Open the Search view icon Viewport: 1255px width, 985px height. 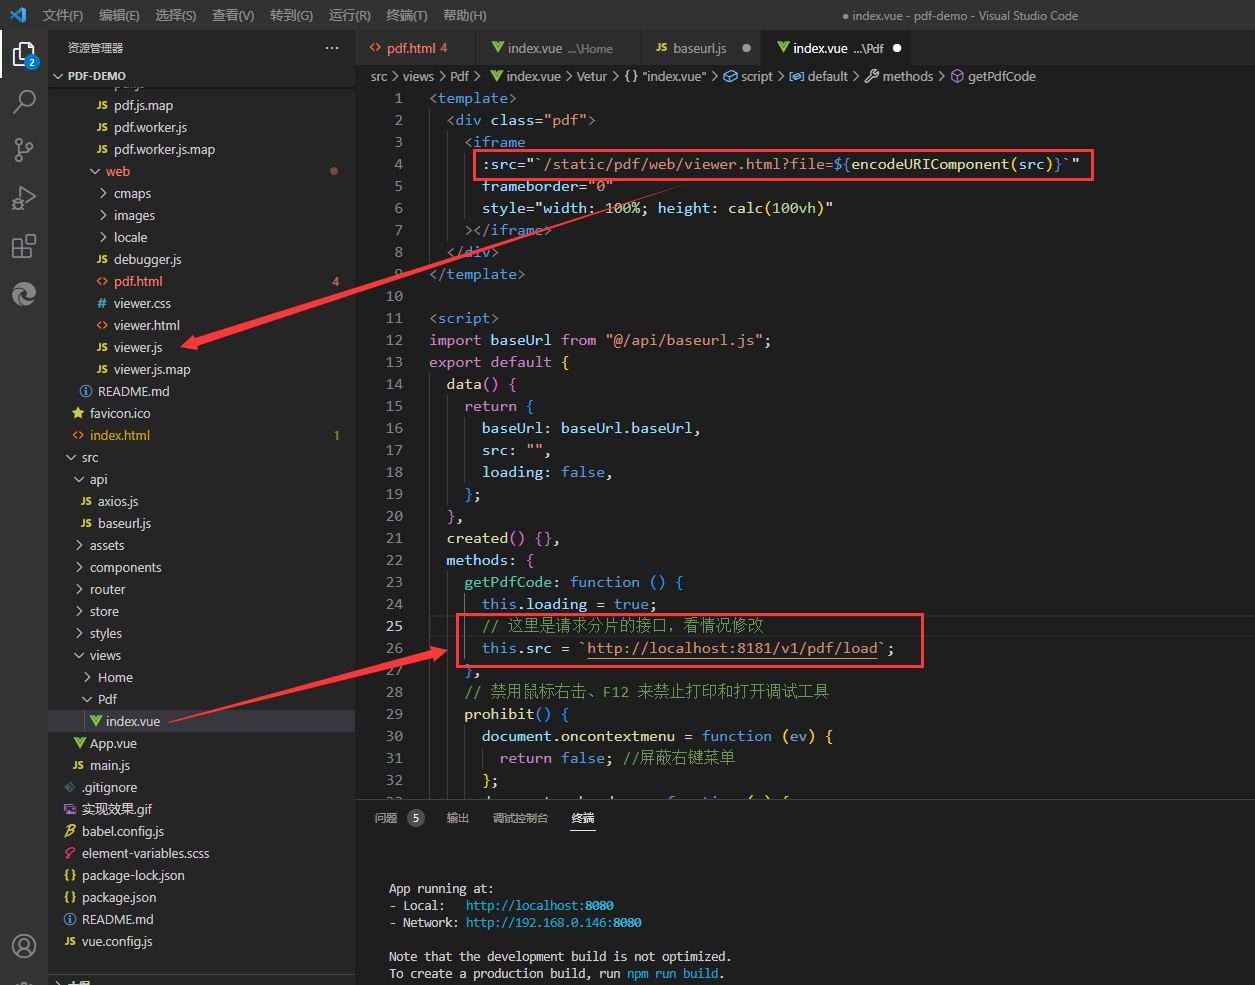24,102
